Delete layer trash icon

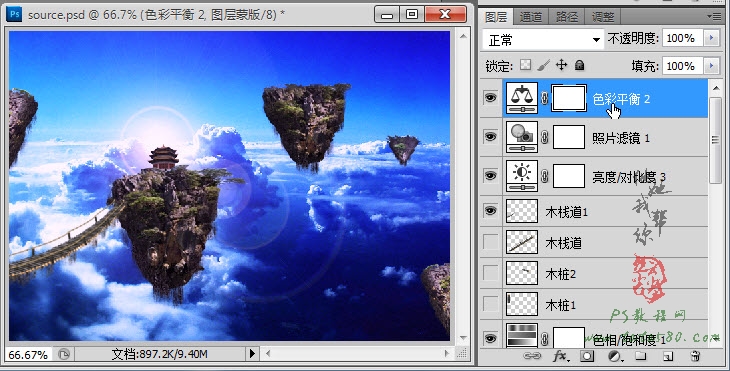point(696,357)
